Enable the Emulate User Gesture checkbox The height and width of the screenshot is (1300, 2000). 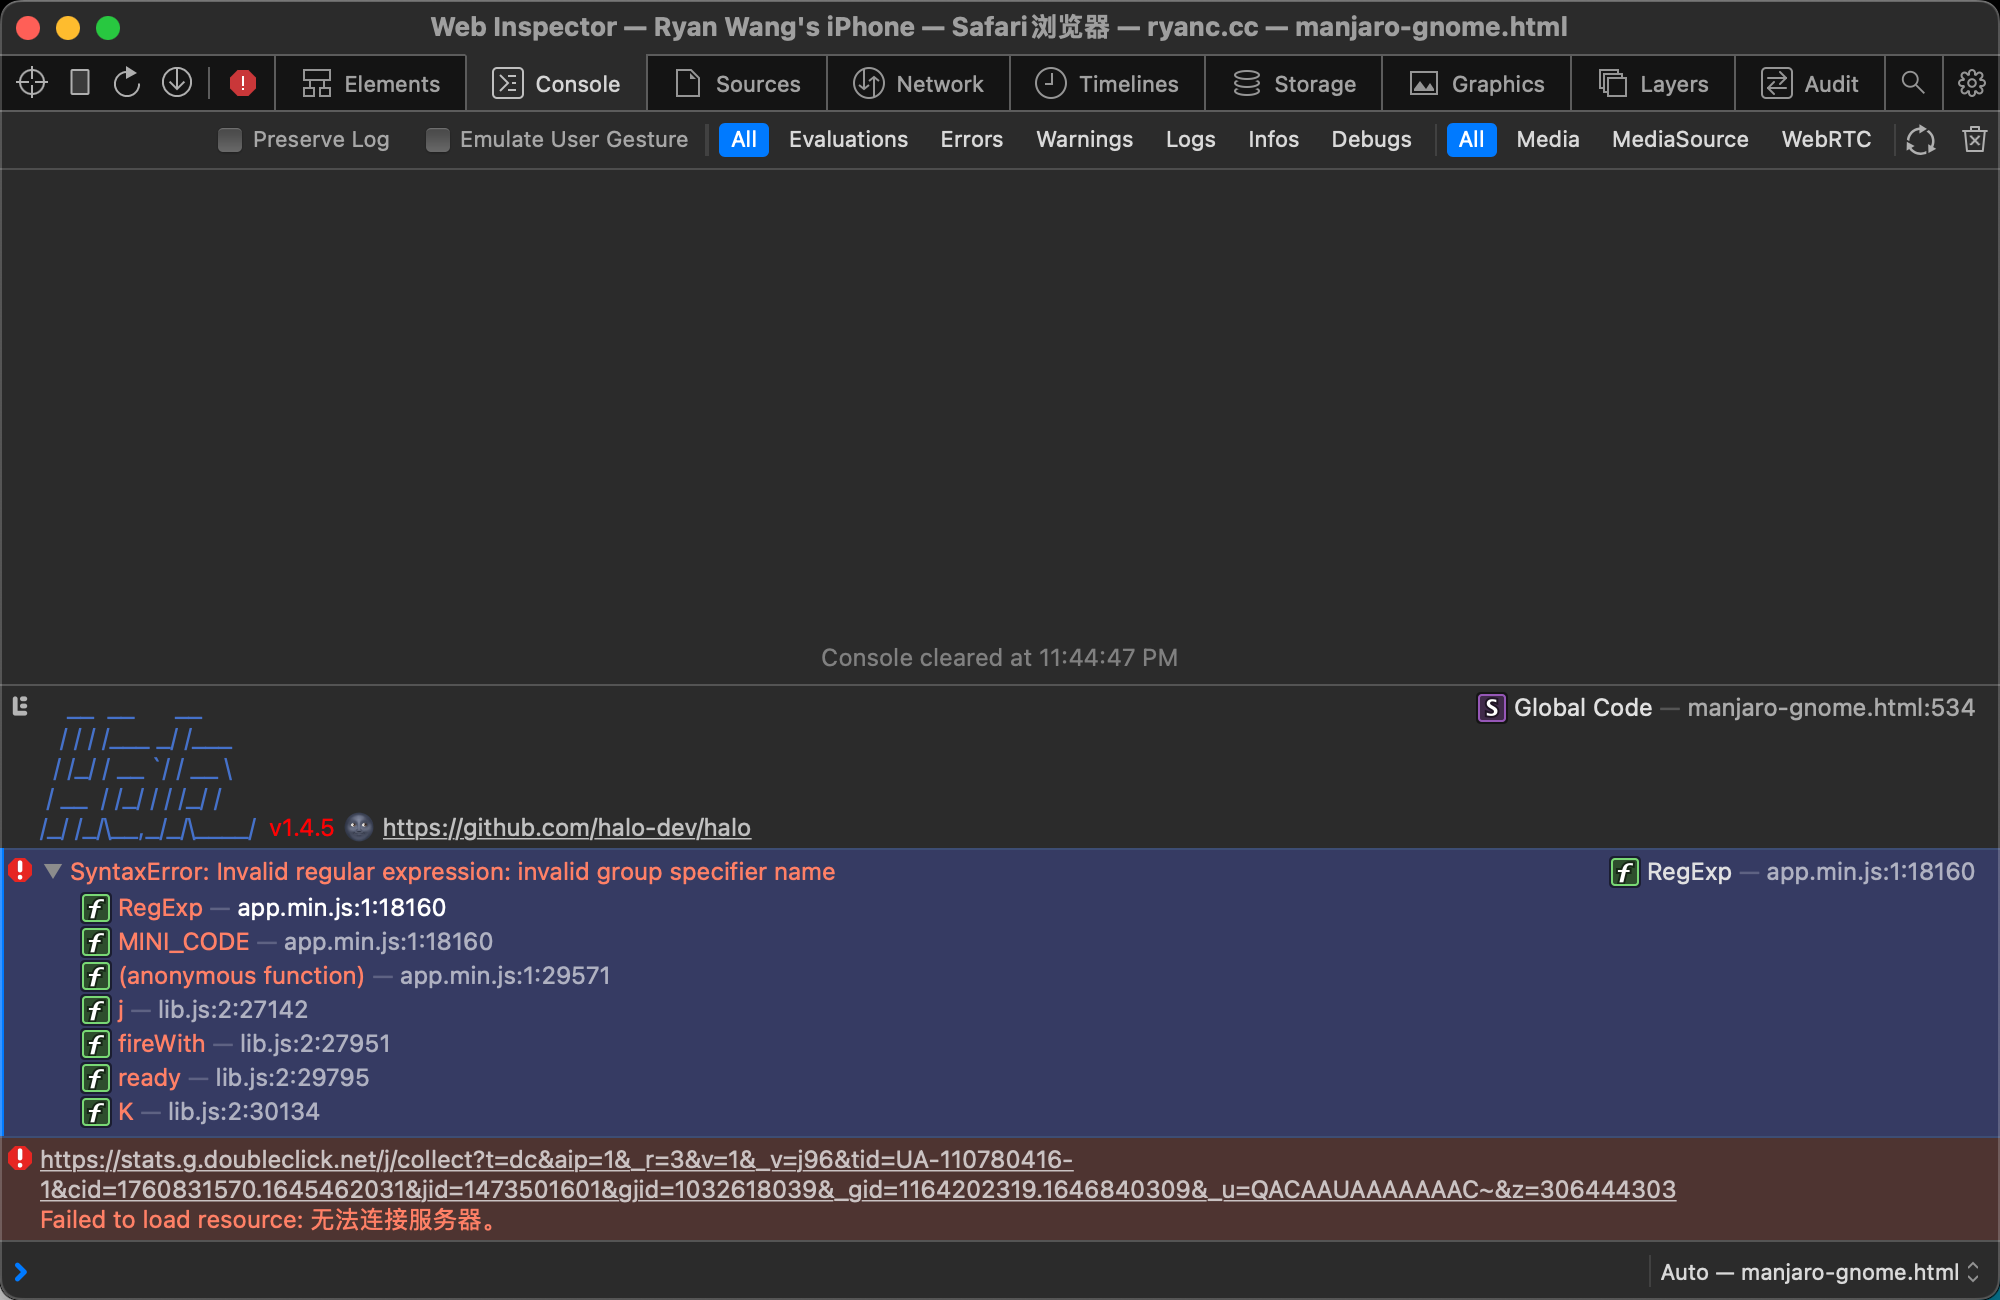pos(437,140)
